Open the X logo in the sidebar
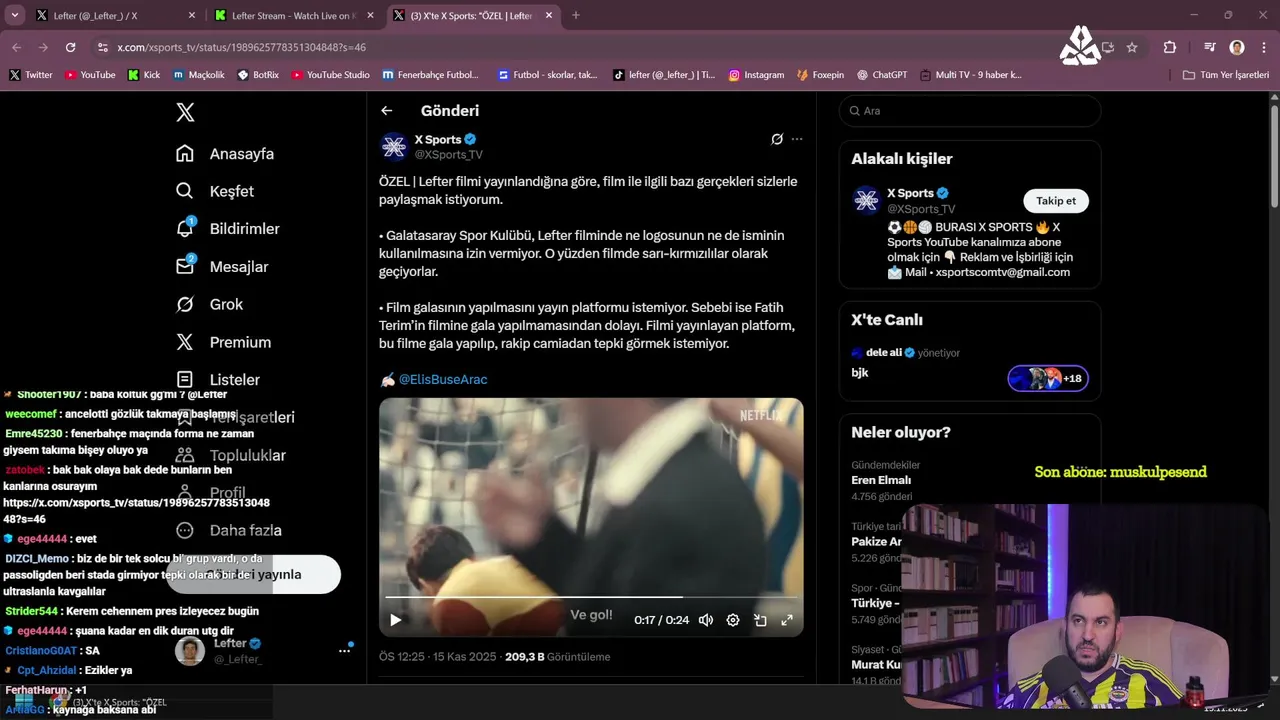Image resolution: width=1280 pixels, height=720 pixels. click(185, 112)
